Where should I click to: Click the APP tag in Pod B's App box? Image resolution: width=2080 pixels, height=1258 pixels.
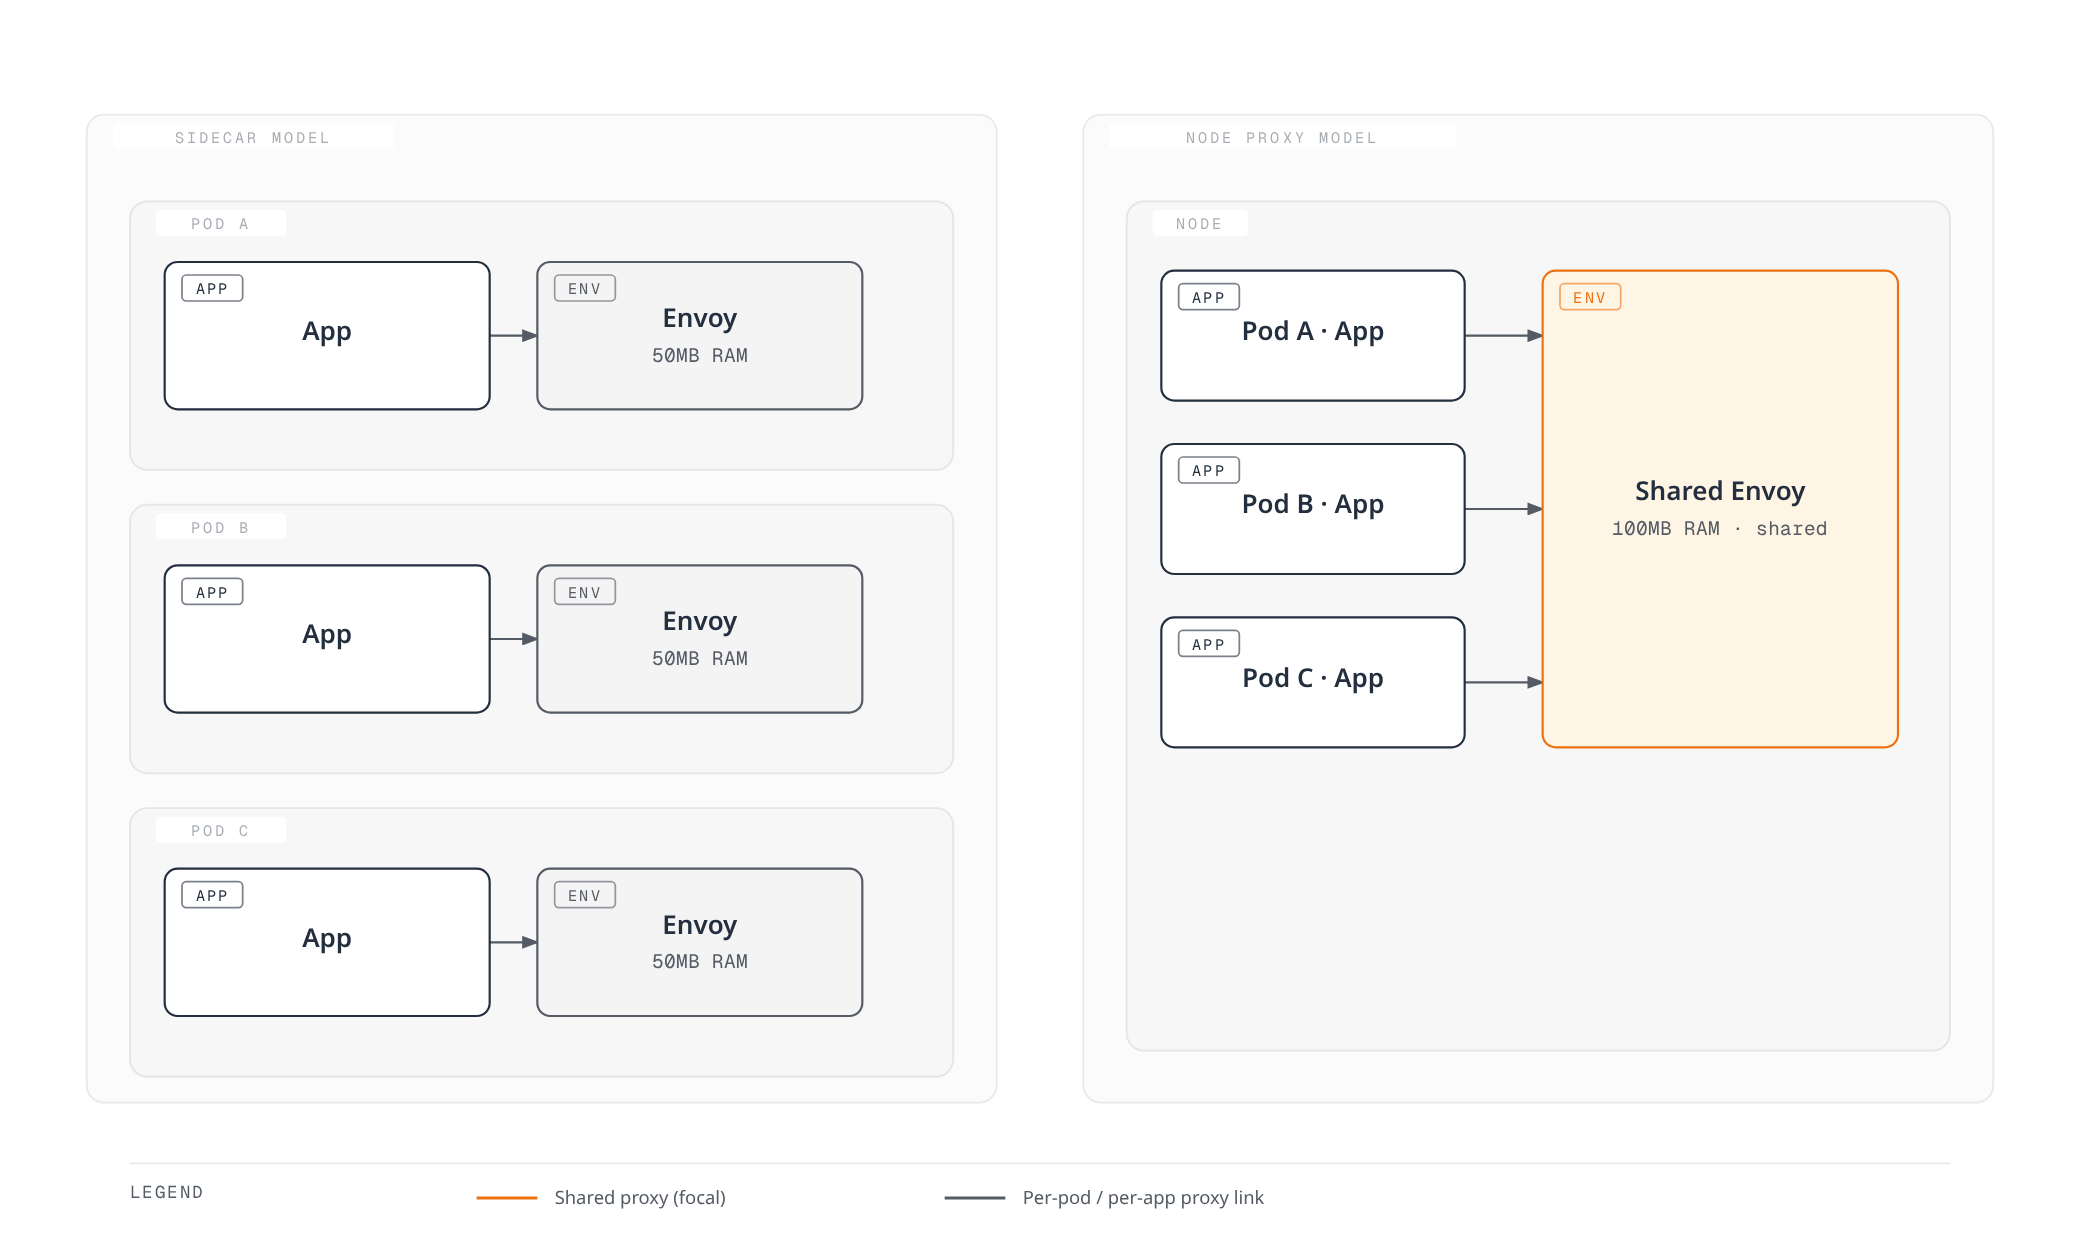212,592
